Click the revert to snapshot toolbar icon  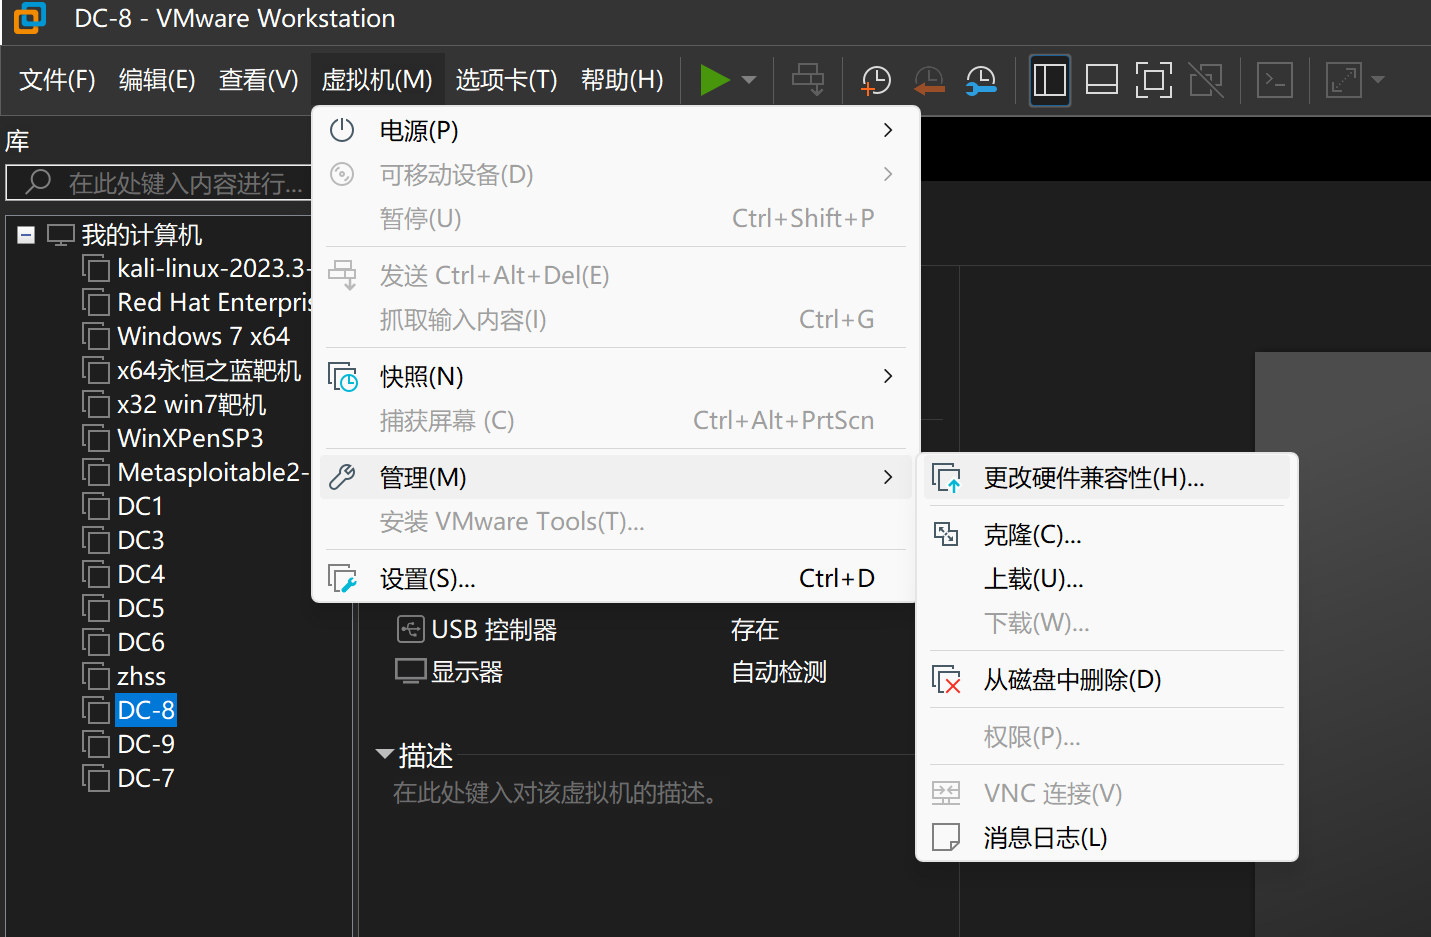(929, 80)
